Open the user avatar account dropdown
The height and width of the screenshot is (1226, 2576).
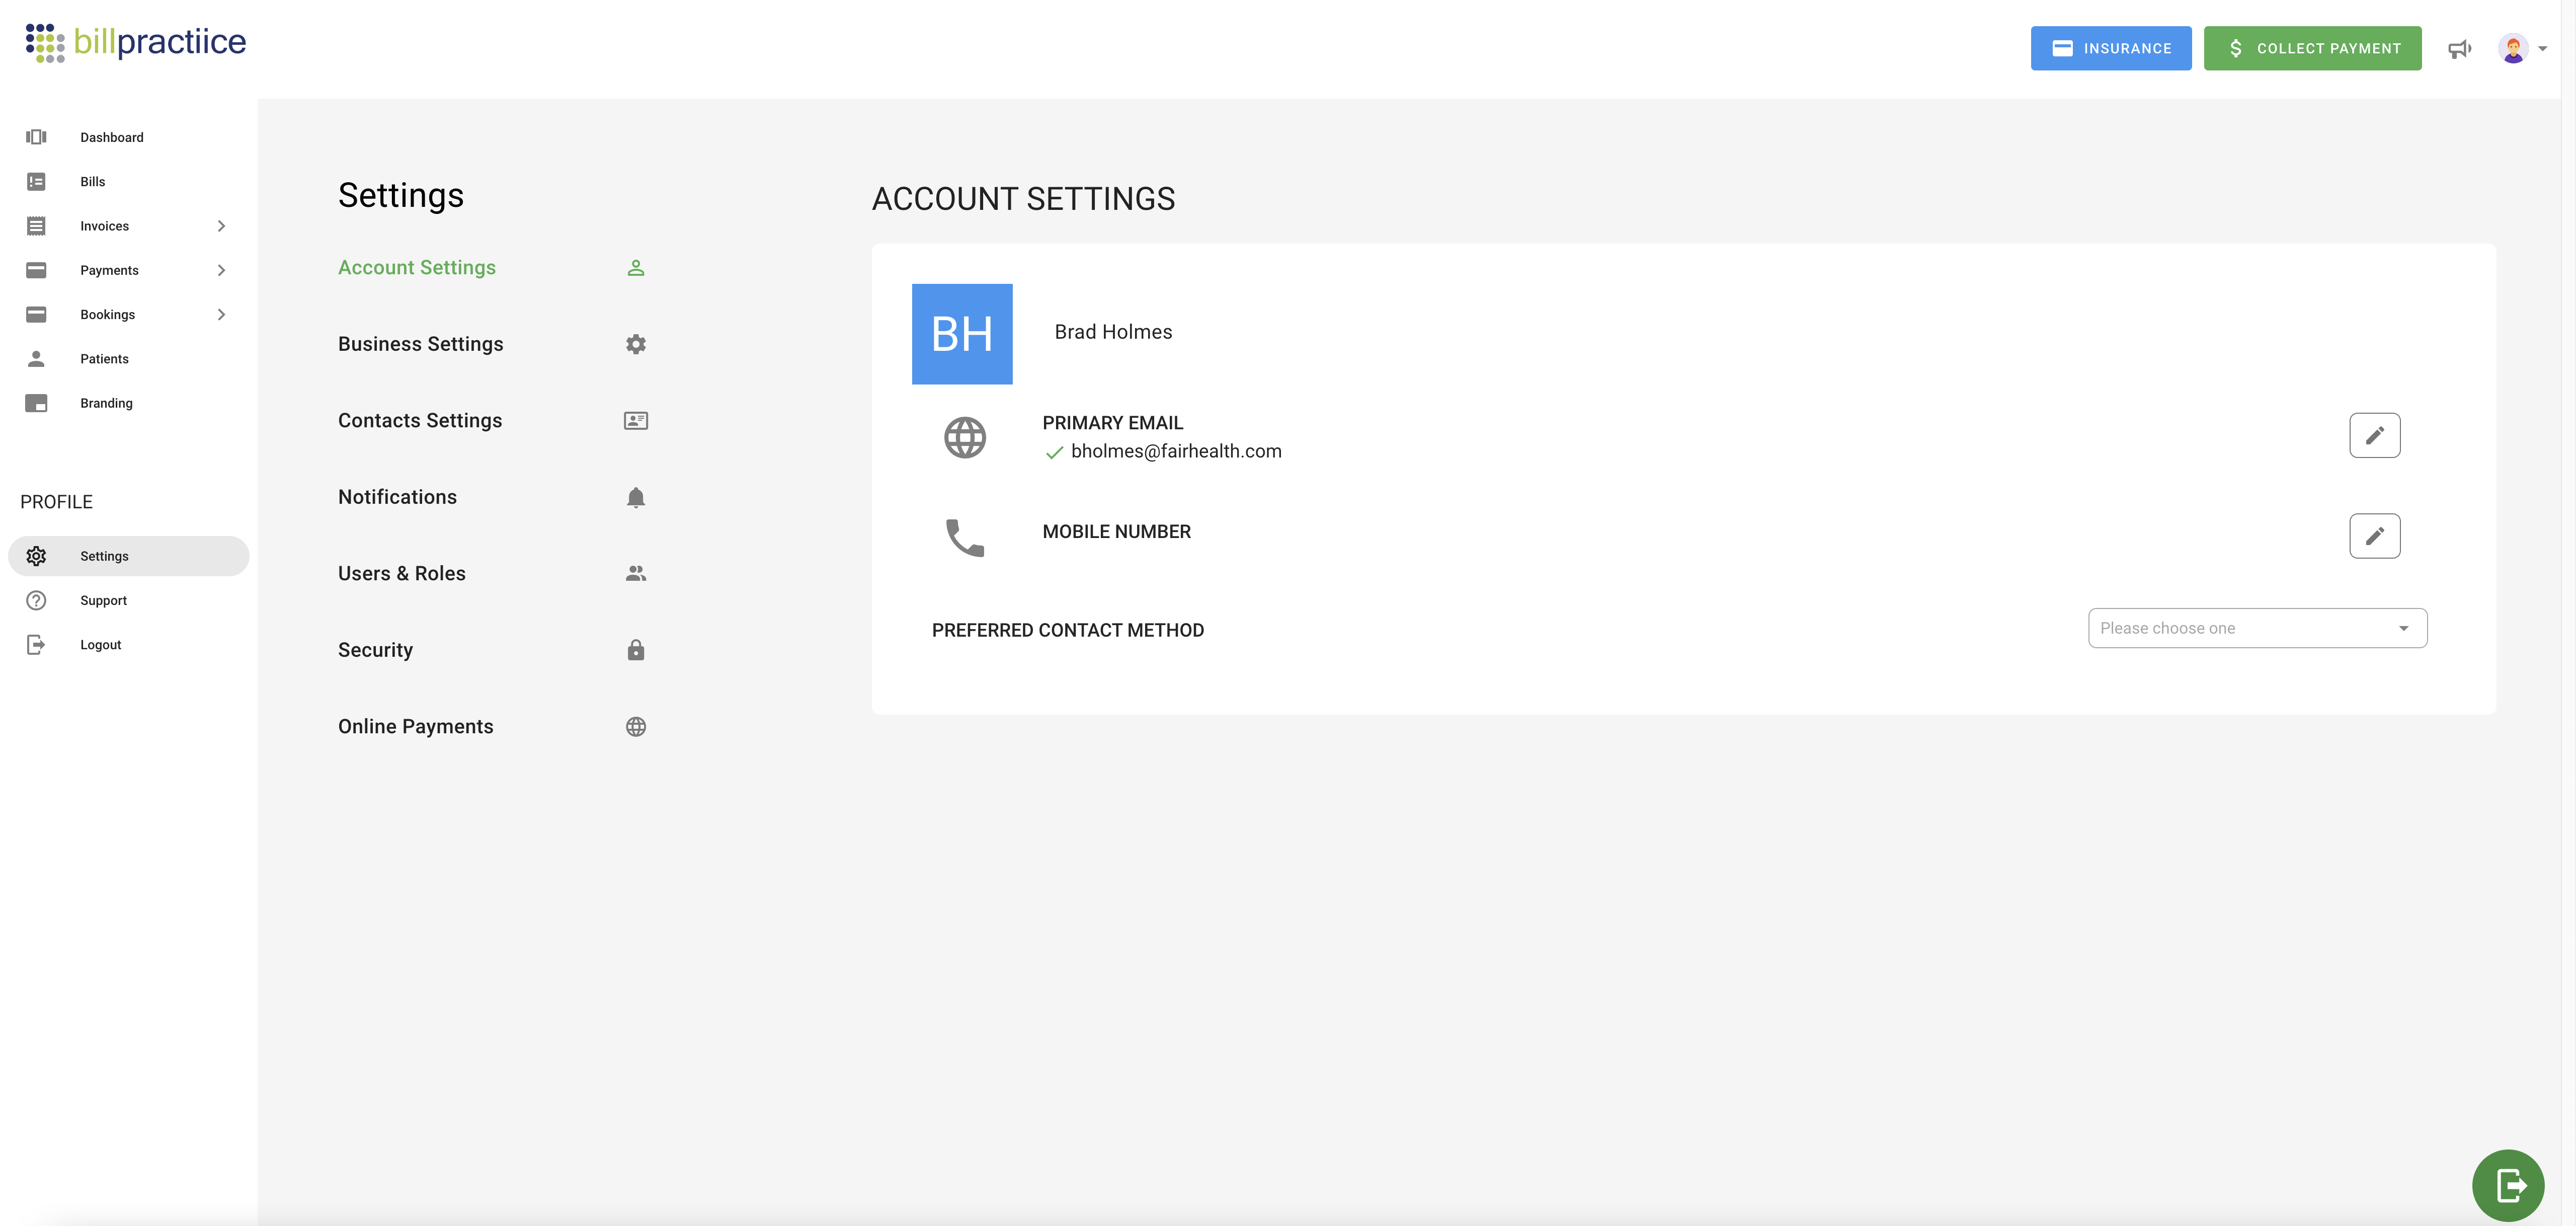2522,48
